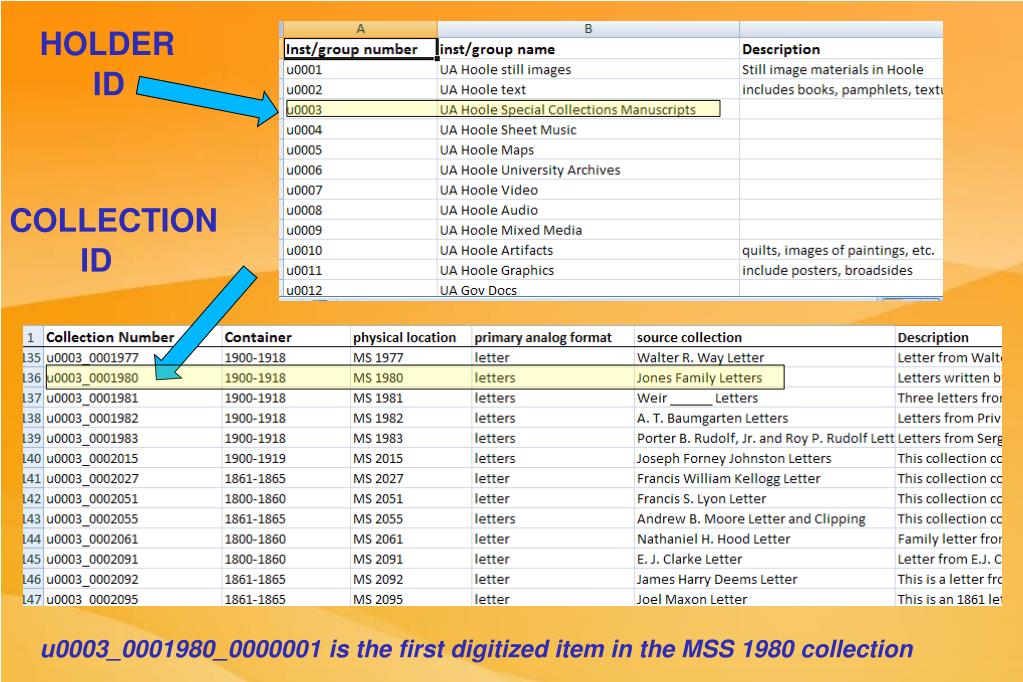The image size is (1023, 682).
Task: Select 'Nathaniel H. Hood Letter' cell
Action: 765,539
